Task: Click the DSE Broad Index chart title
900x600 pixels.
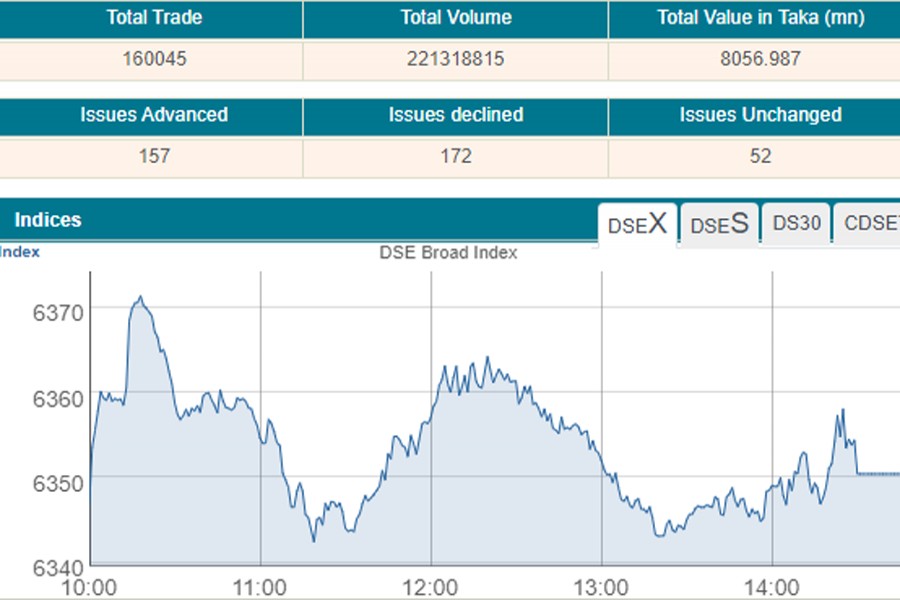Action: pos(448,253)
